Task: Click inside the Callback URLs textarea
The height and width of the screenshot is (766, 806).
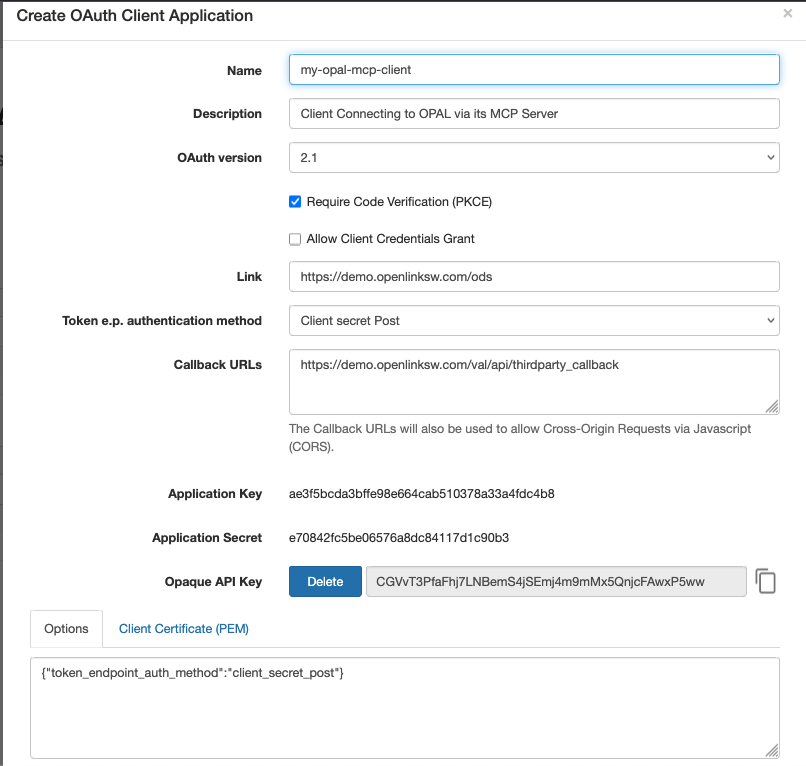Action: click(x=534, y=382)
